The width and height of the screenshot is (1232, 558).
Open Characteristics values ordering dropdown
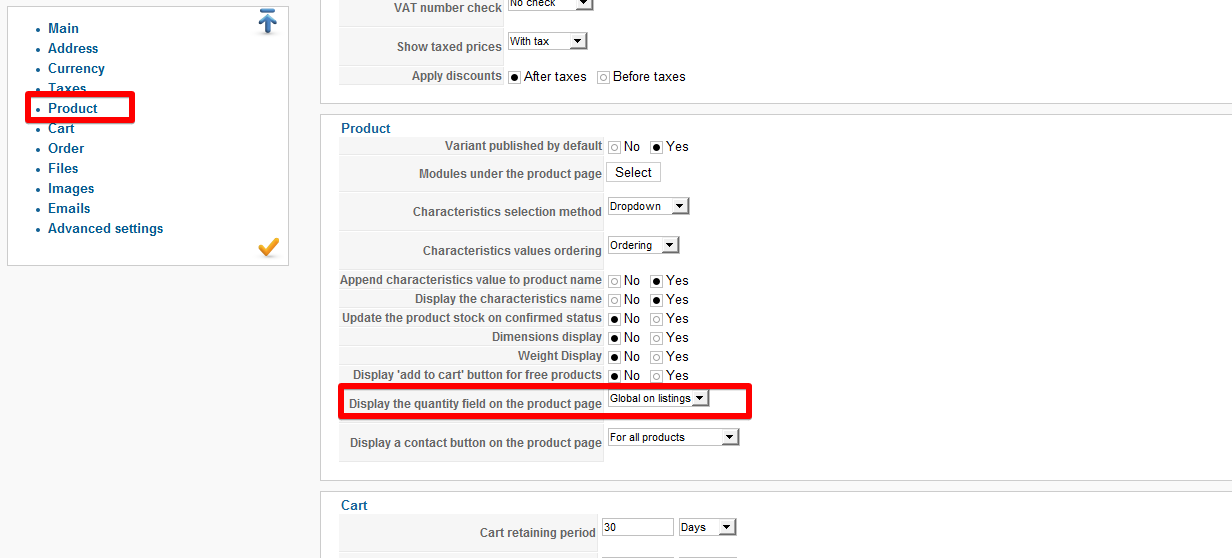(643, 245)
